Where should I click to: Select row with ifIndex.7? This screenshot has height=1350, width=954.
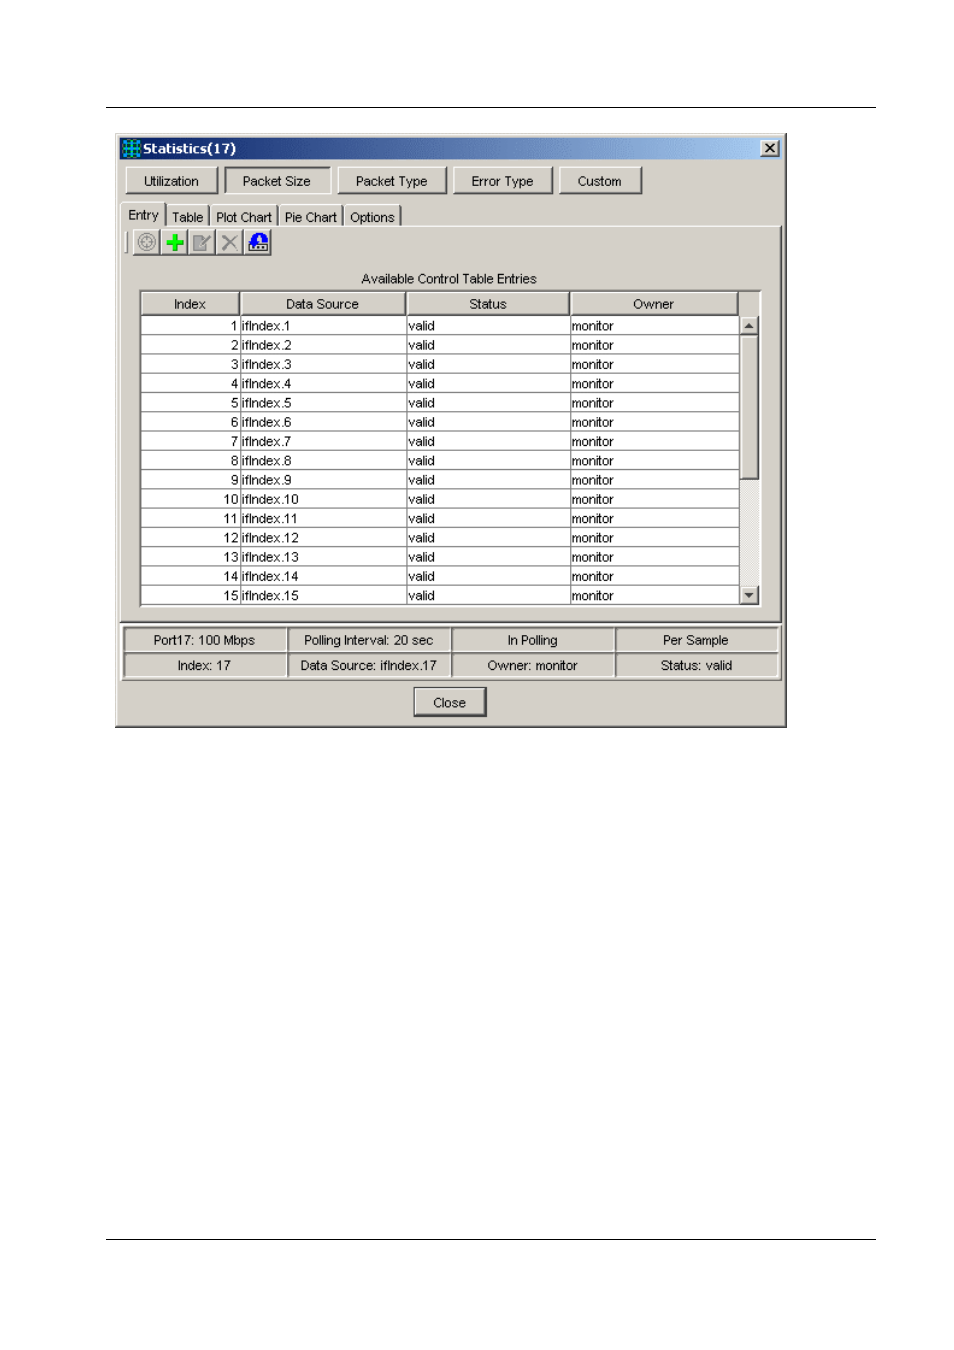pos(440,442)
